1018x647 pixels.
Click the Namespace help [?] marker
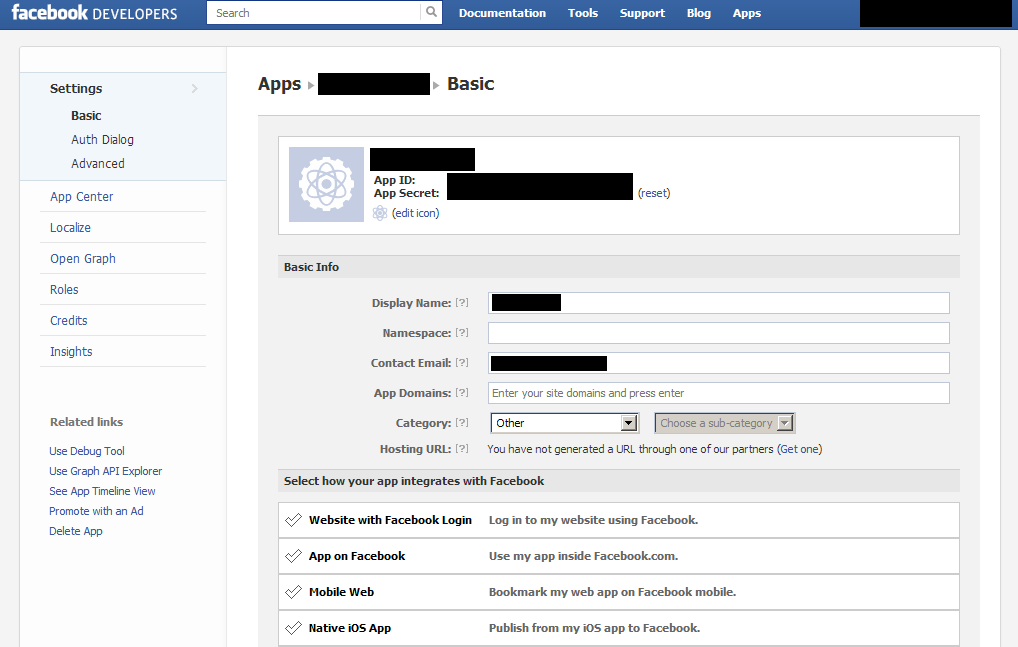[462, 332]
